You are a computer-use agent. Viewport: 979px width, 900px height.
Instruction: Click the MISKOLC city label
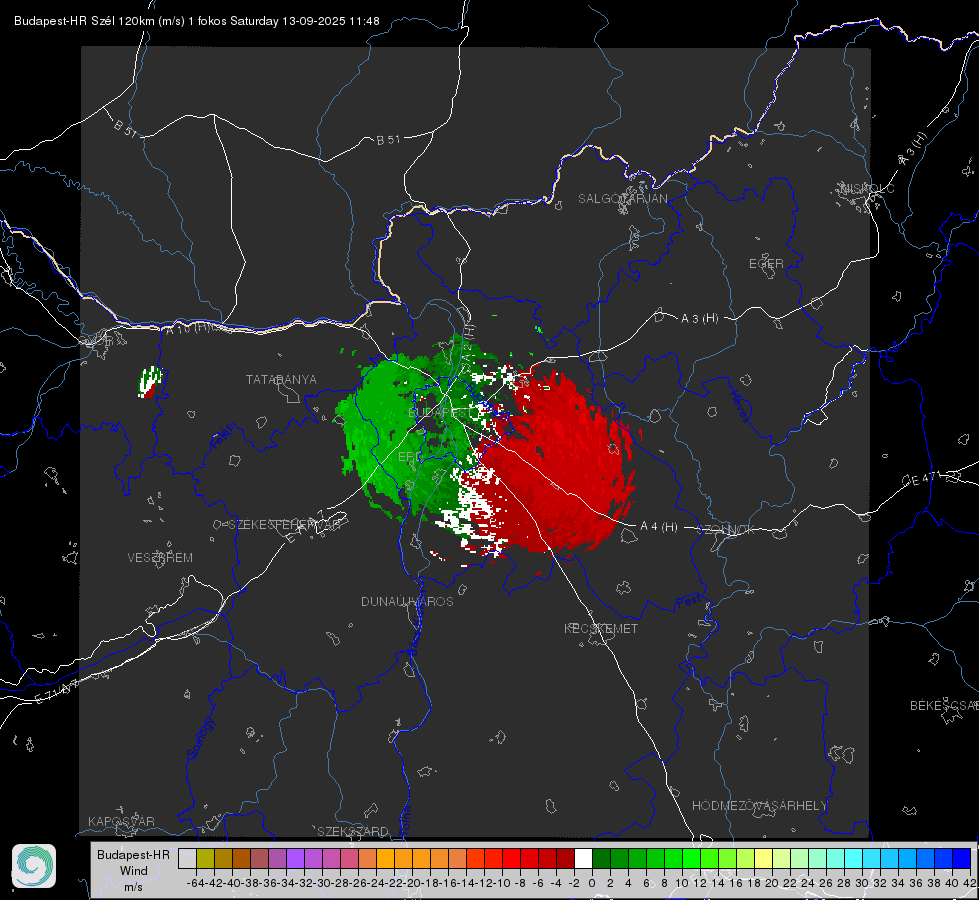(x=867, y=188)
